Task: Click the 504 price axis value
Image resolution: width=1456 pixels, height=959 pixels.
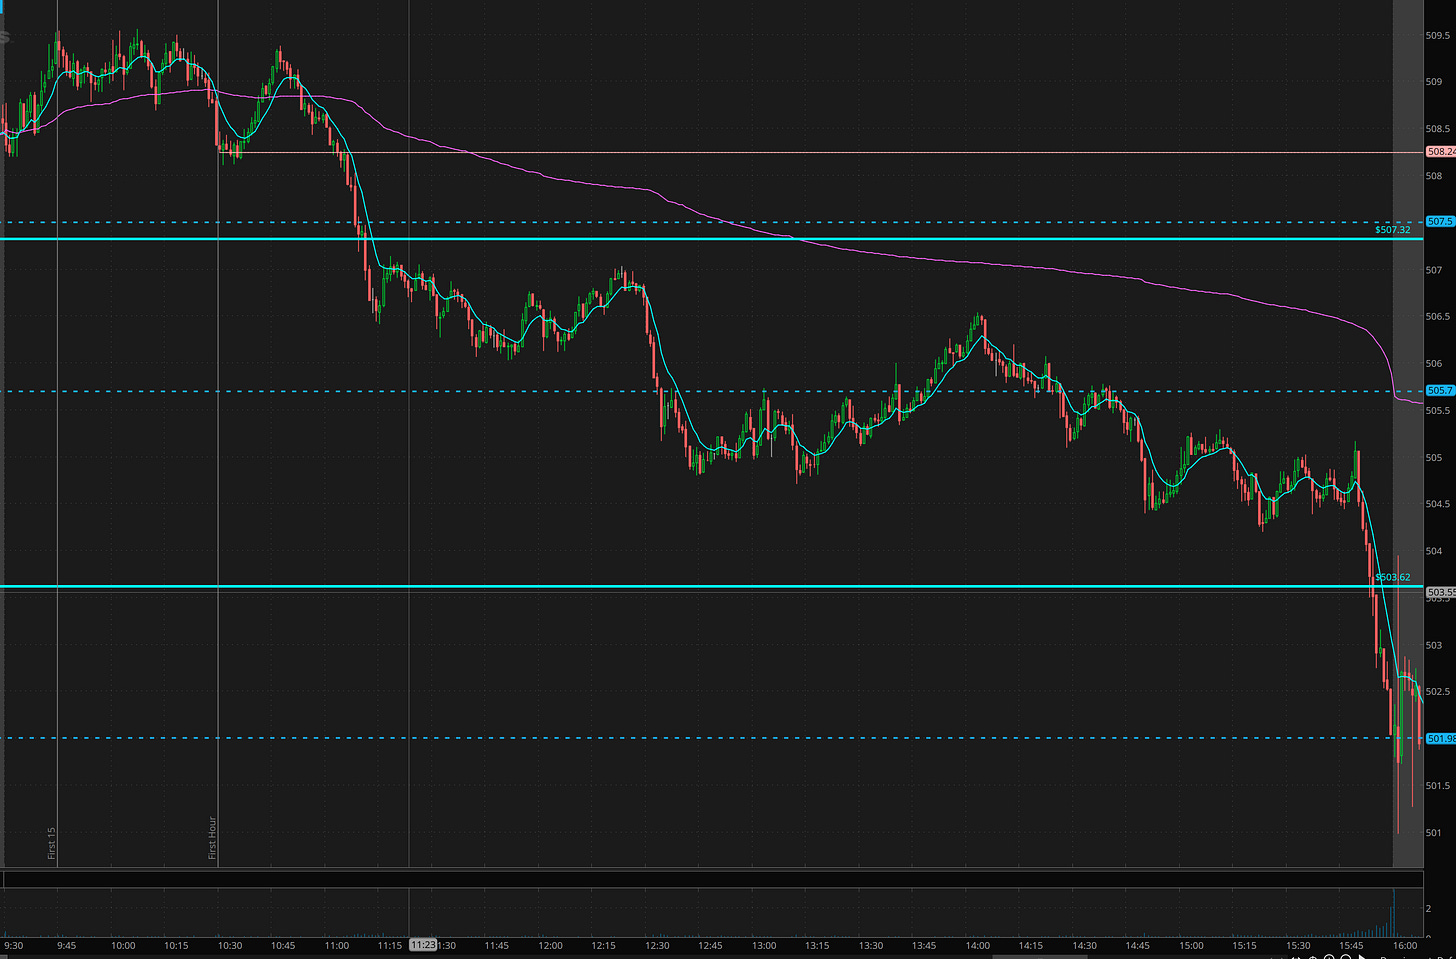Action: 1434,551
